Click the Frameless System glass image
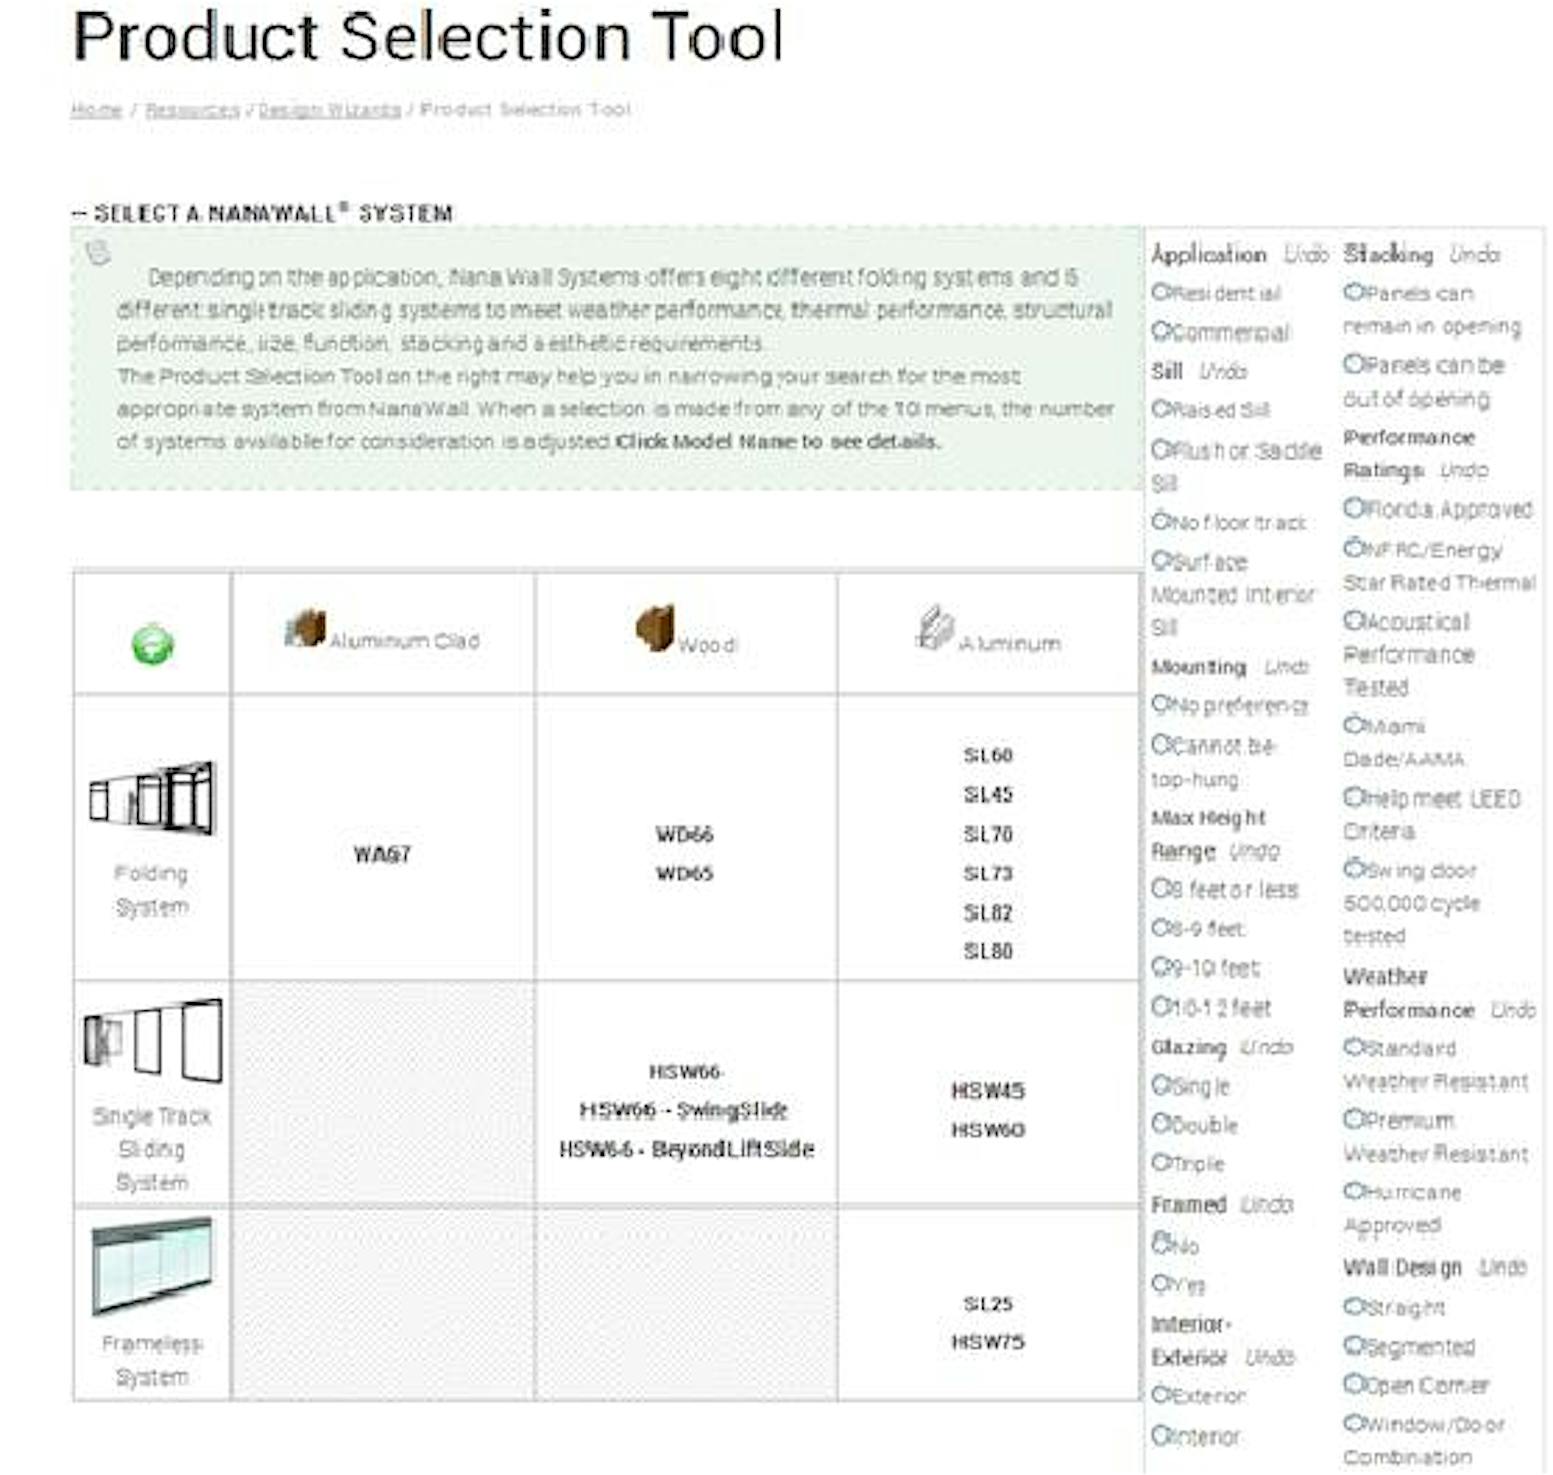Image resolution: width=1553 pixels, height=1475 pixels. click(x=152, y=1265)
